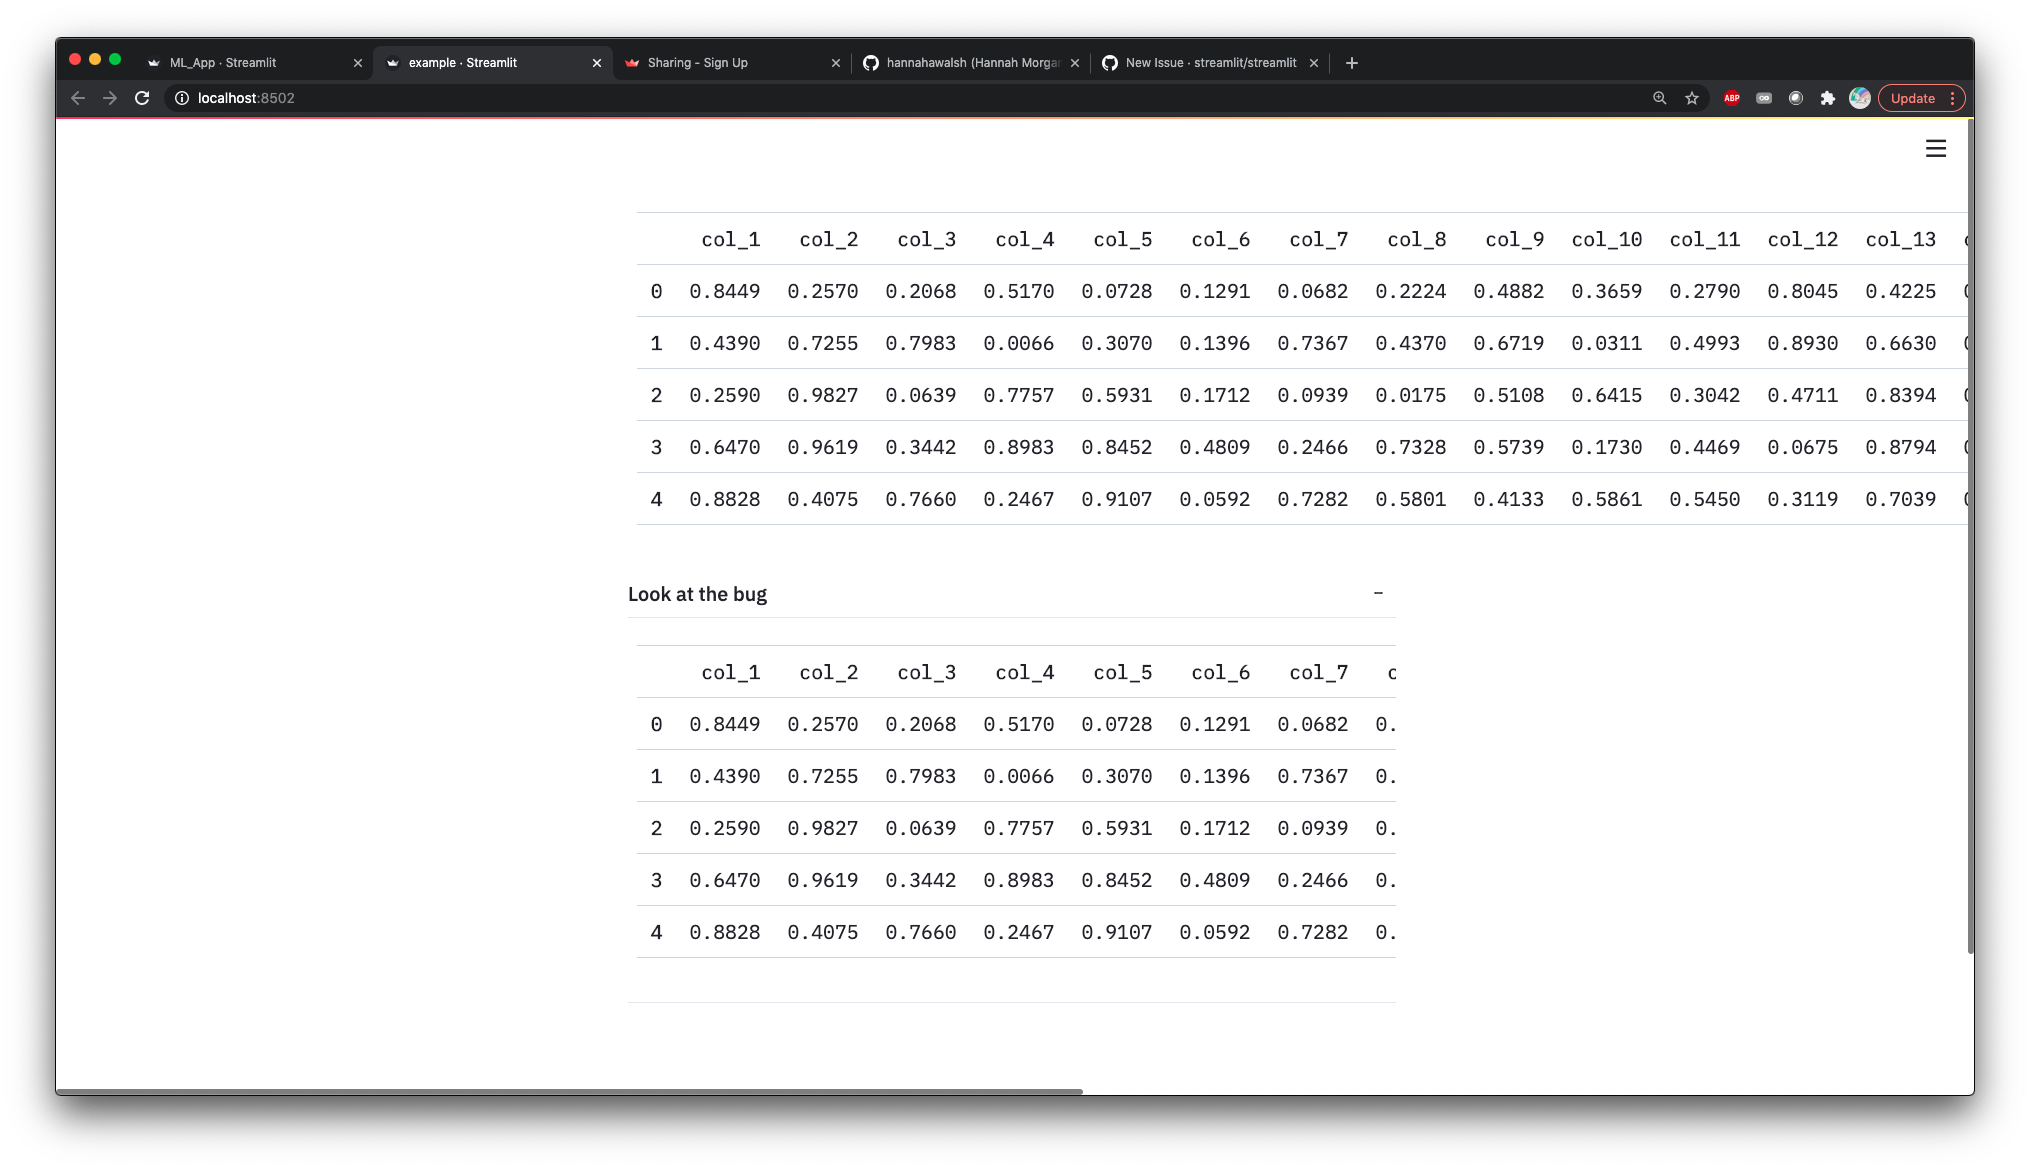Click the magnifier zoom icon in toolbar

tap(1659, 98)
